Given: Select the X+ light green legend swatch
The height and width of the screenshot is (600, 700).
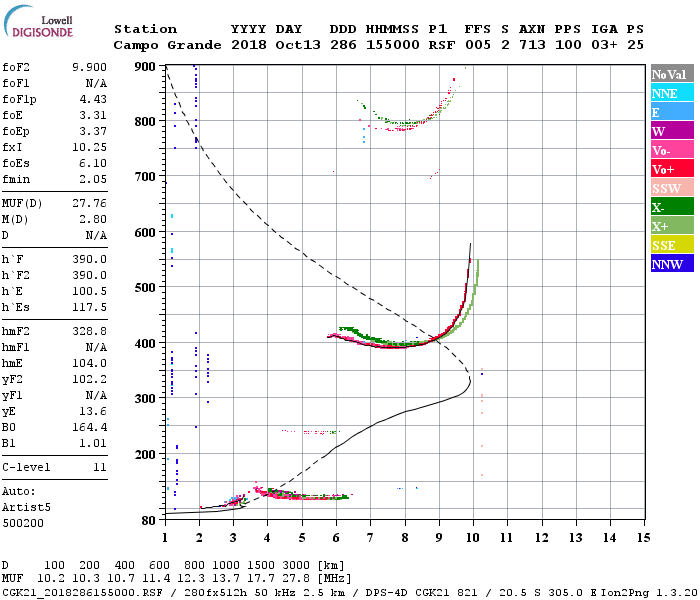Looking at the screenshot, I should click(672, 225).
